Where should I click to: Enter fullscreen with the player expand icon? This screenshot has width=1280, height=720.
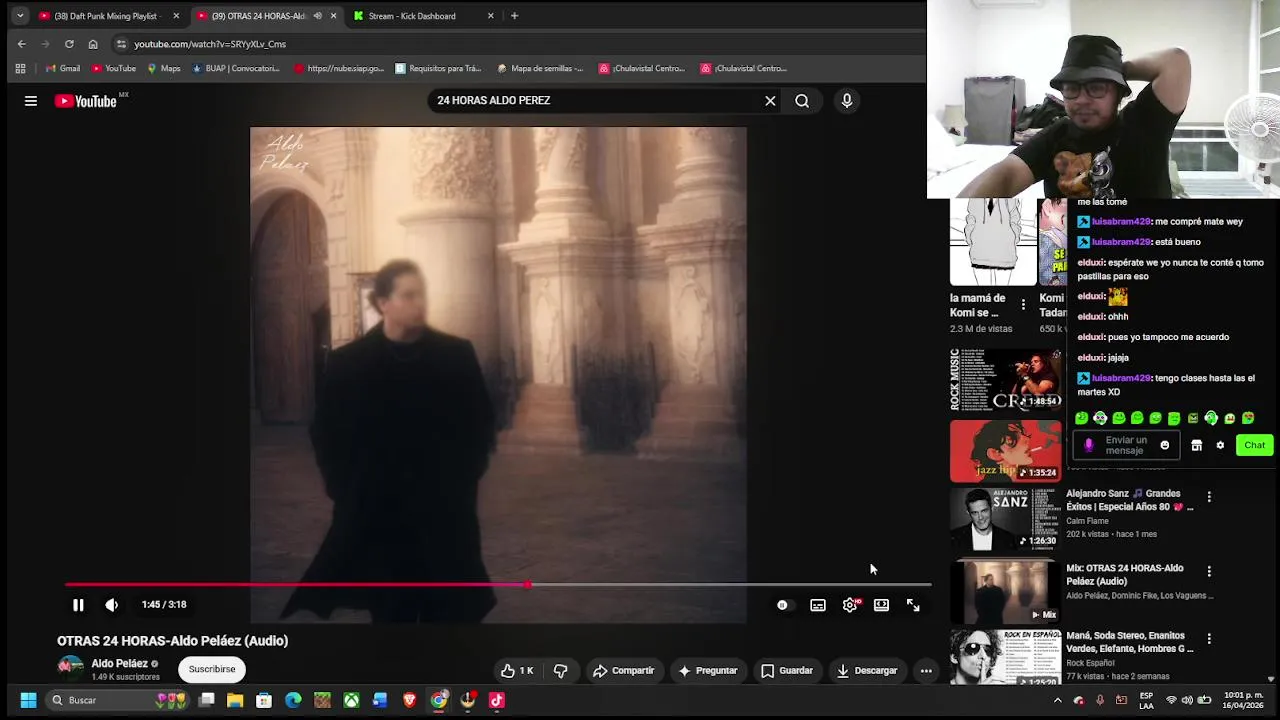(x=913, y=605)
